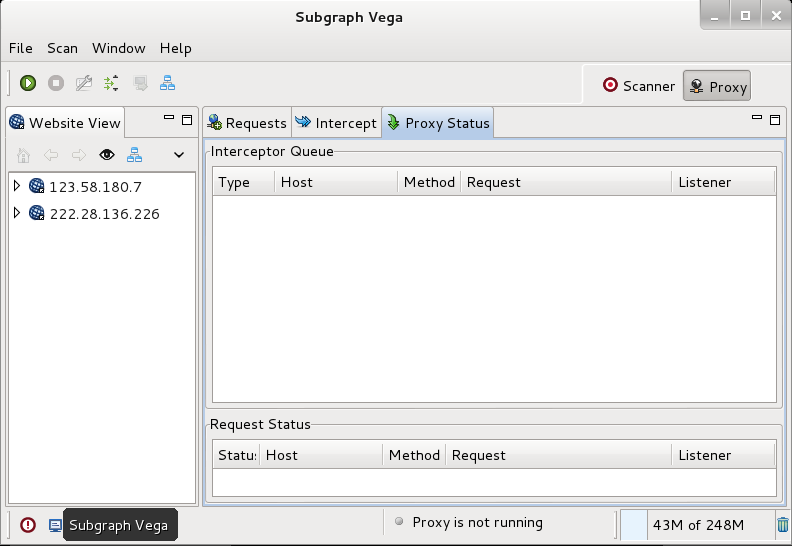Image resolution: width=792 pixels, height=546 pixels.
Task: Click Type column header in Interceptor Queue
Action: [244, 182]
